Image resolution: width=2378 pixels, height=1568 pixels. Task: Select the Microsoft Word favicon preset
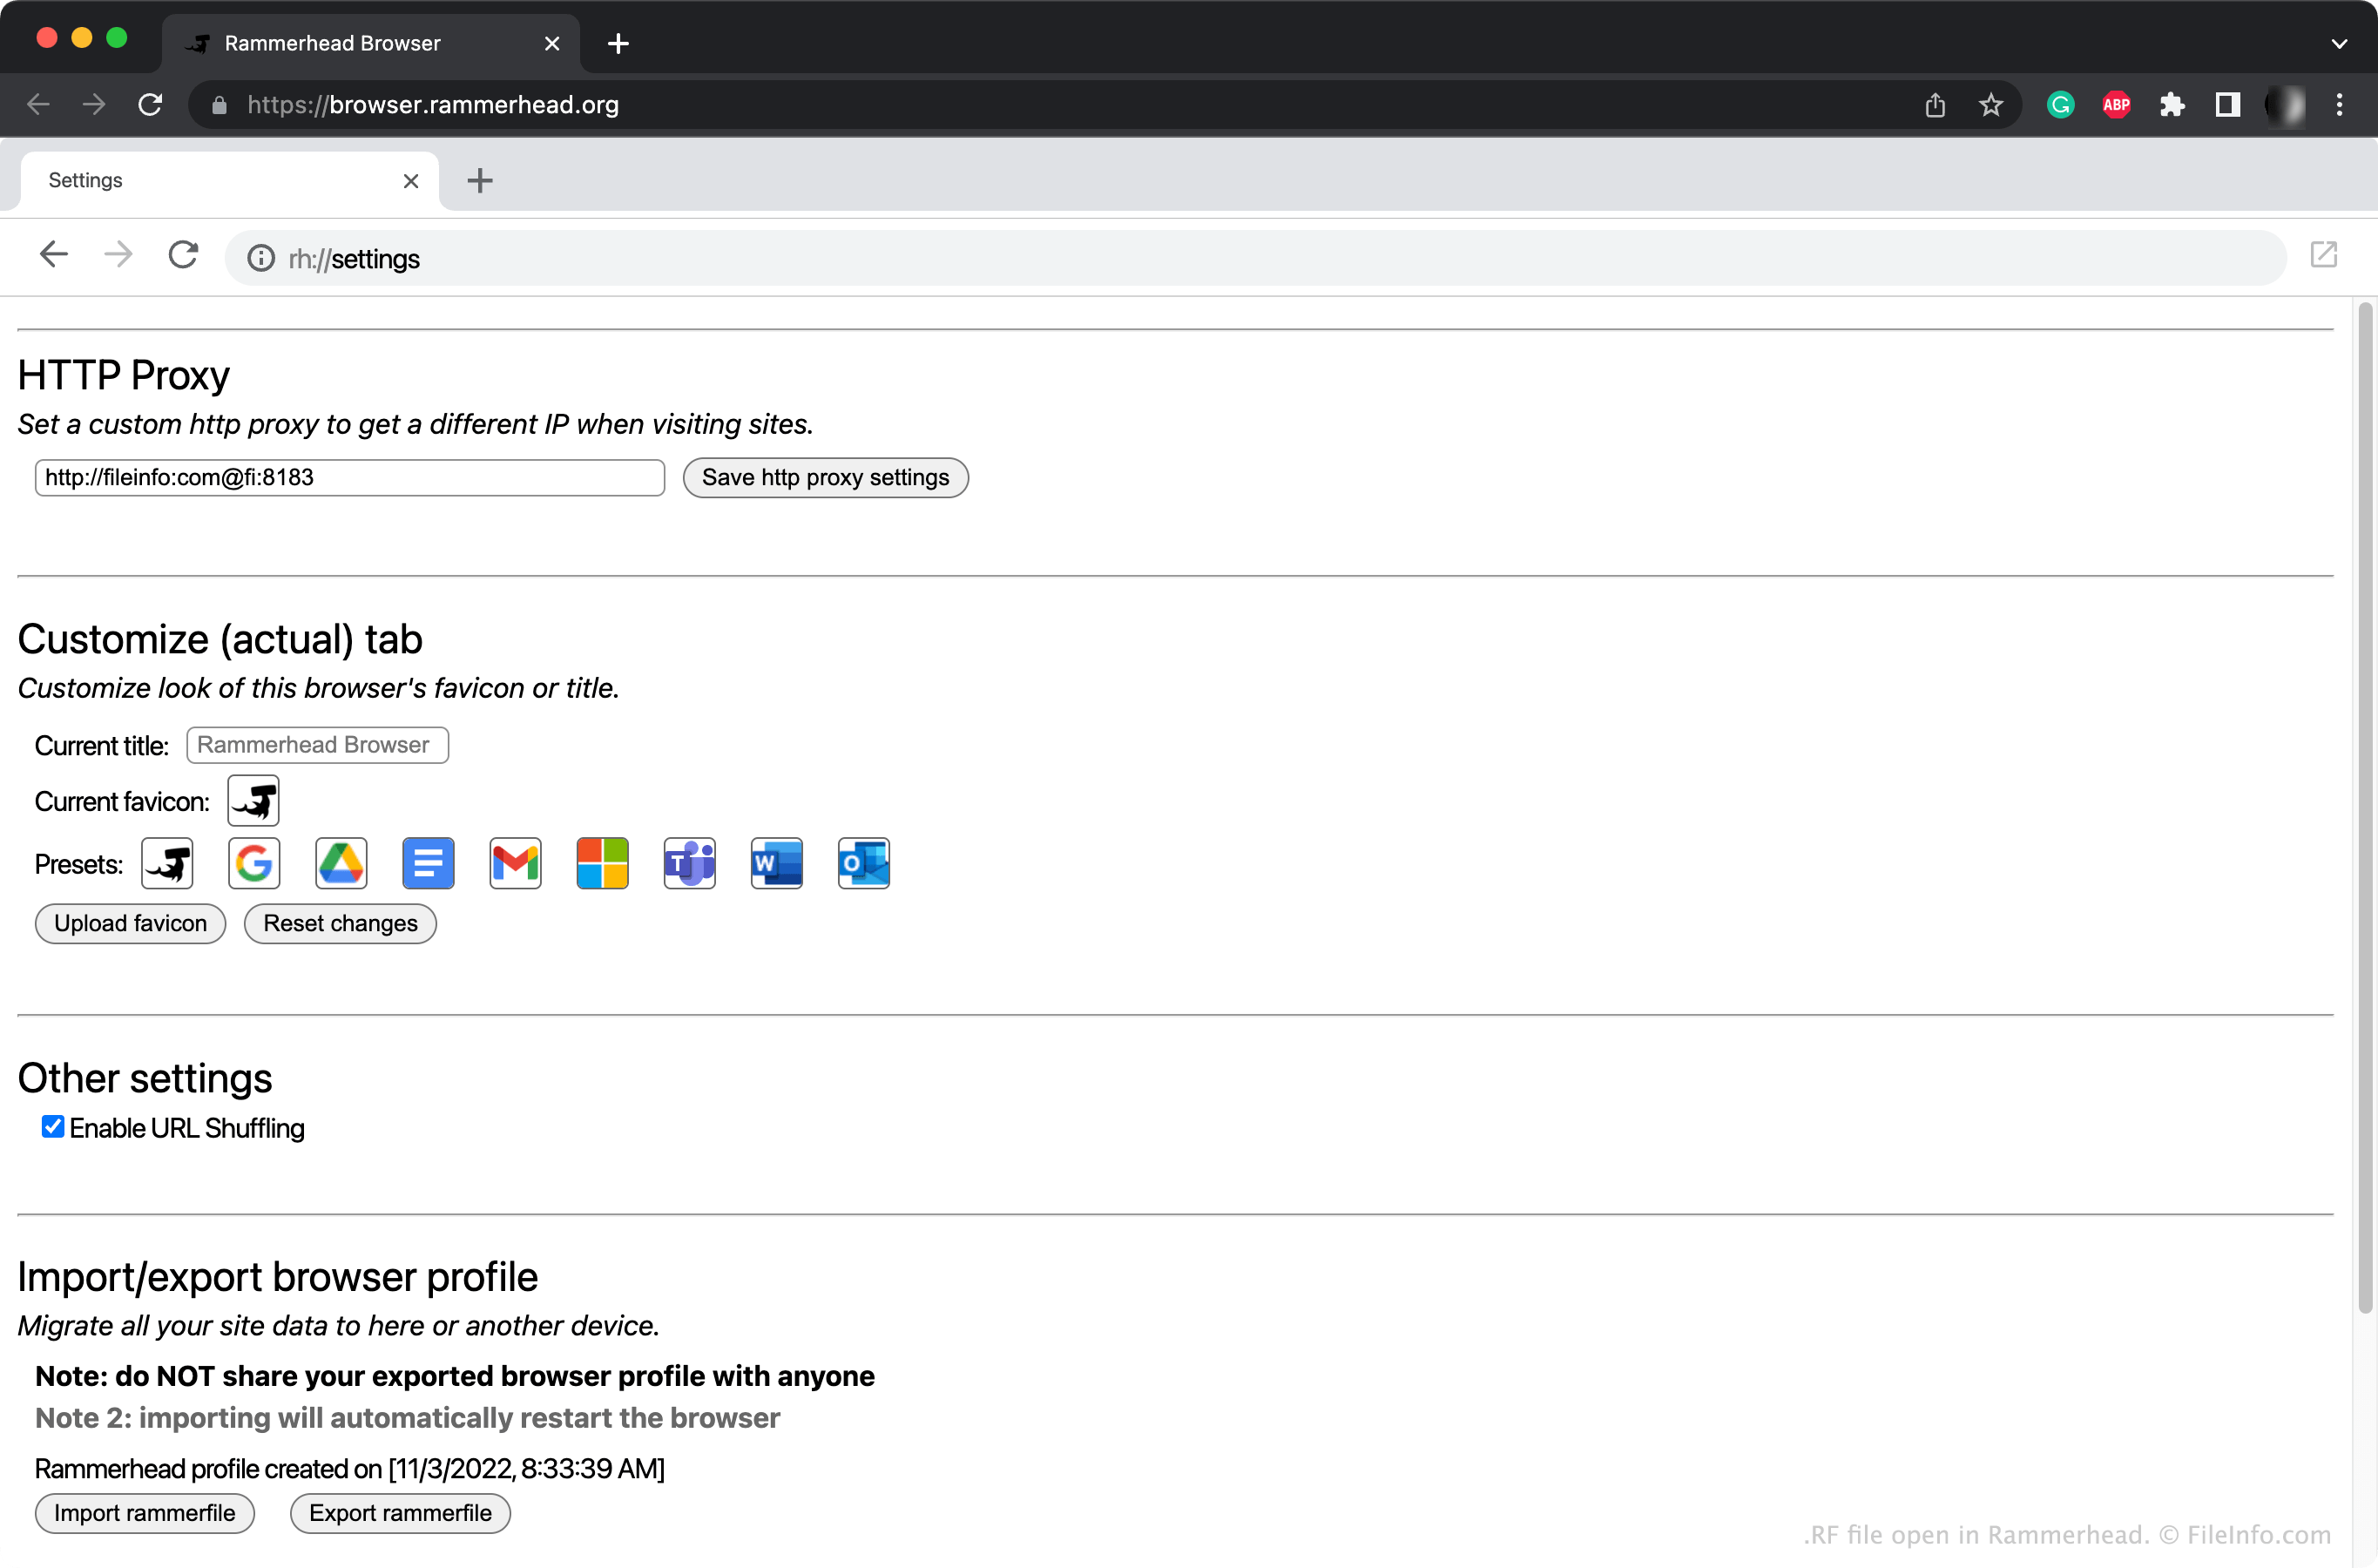coord(776,863)
